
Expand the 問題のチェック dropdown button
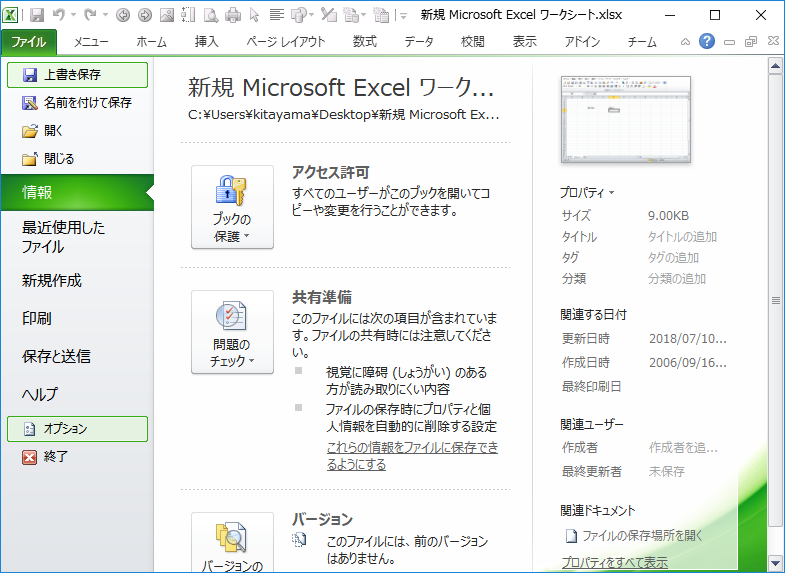pos(232,332)
